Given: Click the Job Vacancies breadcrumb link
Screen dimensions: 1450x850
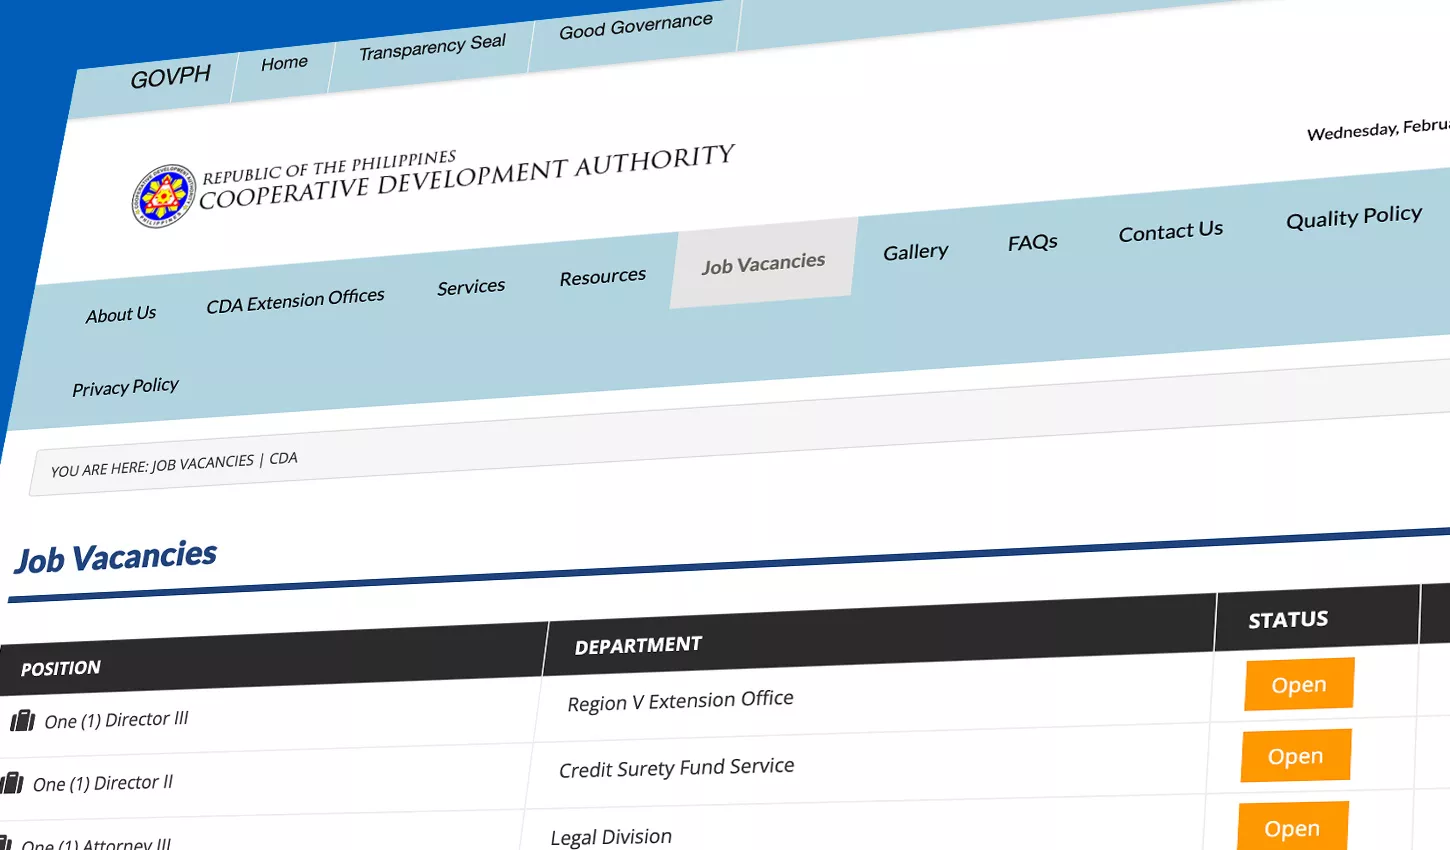Looking at the screenshot, I should point(200,461).
